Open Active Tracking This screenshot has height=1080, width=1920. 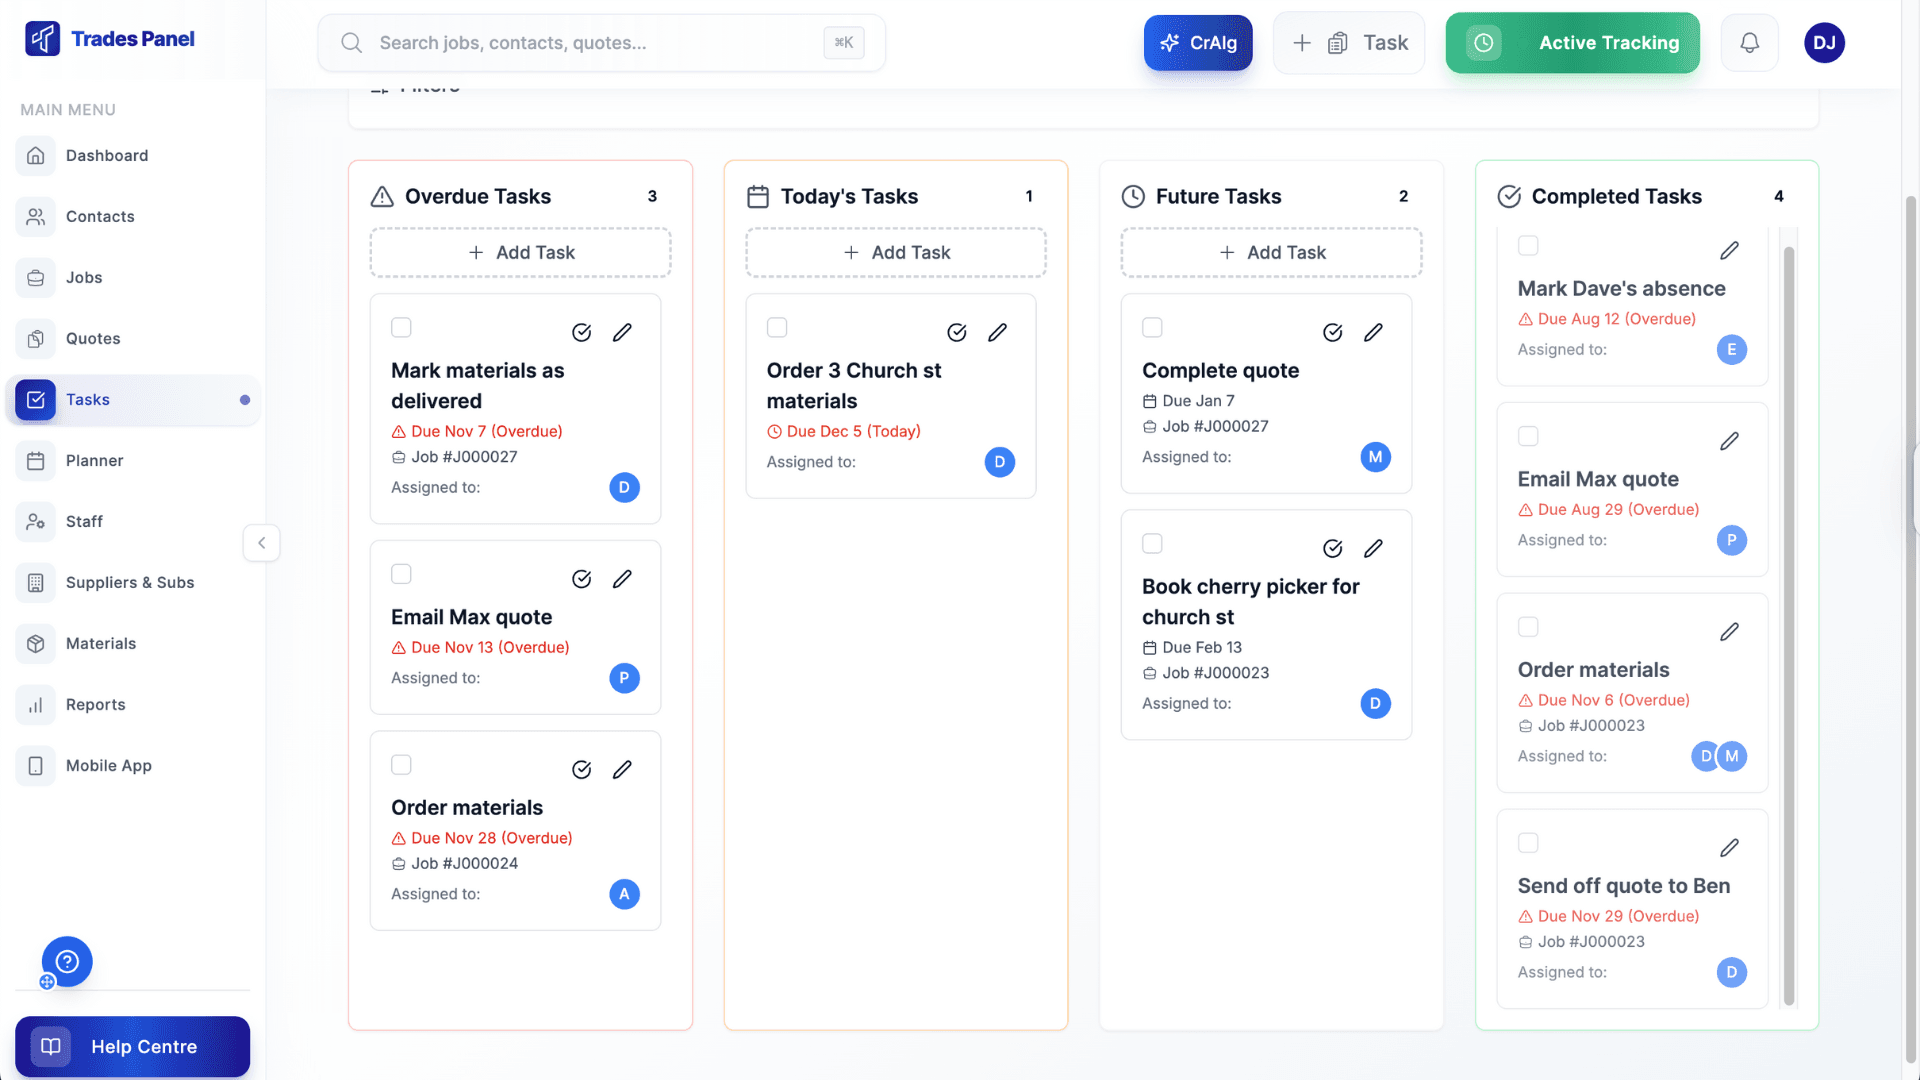tap(1572, 43)
